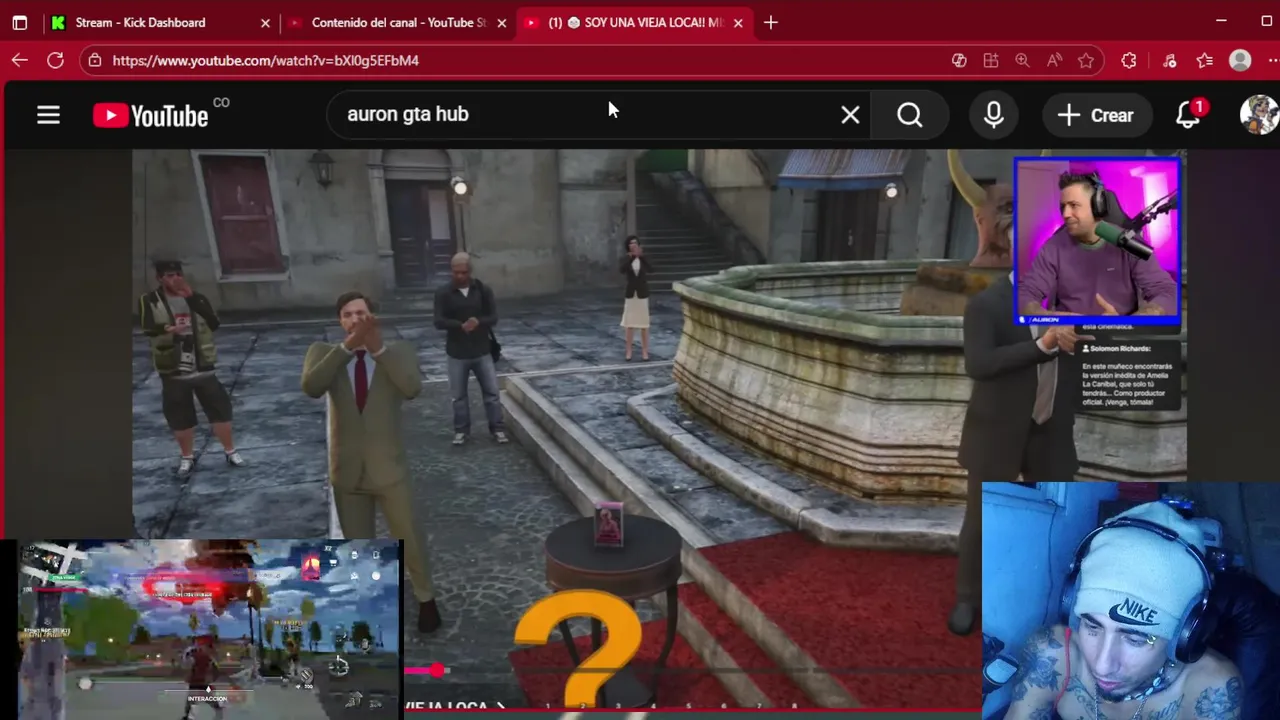Start Read aloud from address bar
The image size is (1280, 720).
click(1054, 60)
